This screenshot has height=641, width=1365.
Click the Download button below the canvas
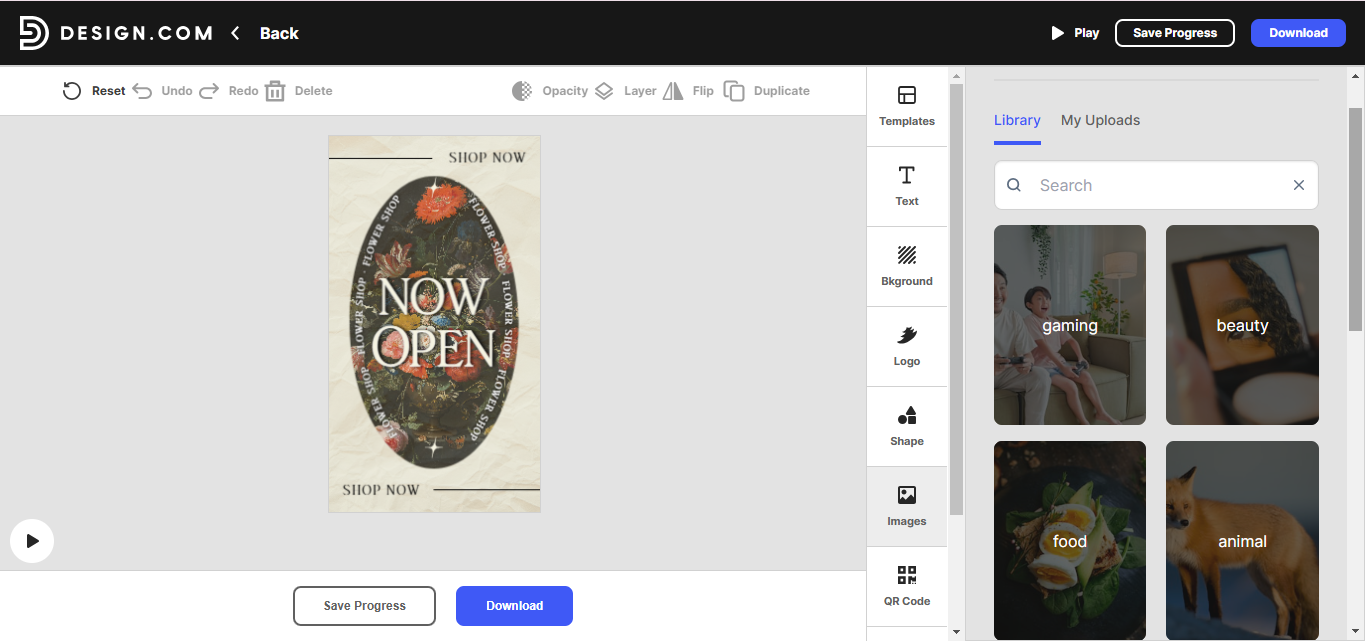[x=514, y=606]
